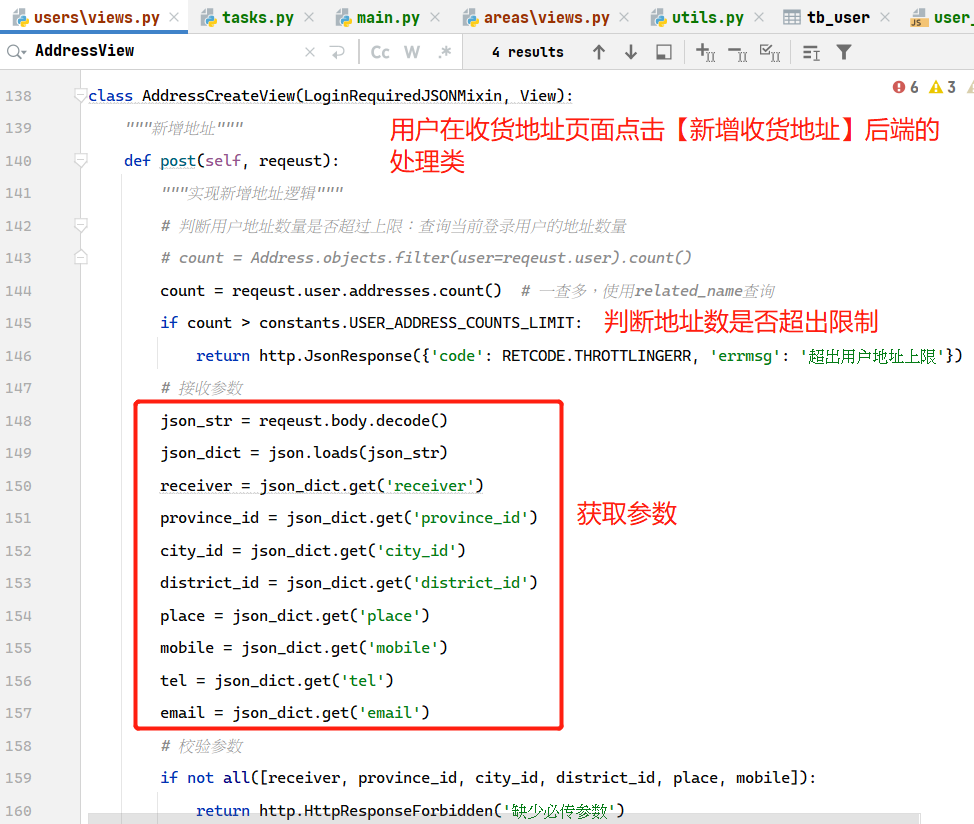Click 'USER_ADDRESS_COUNTS_LIMIT' constant in code

(461, 323)
